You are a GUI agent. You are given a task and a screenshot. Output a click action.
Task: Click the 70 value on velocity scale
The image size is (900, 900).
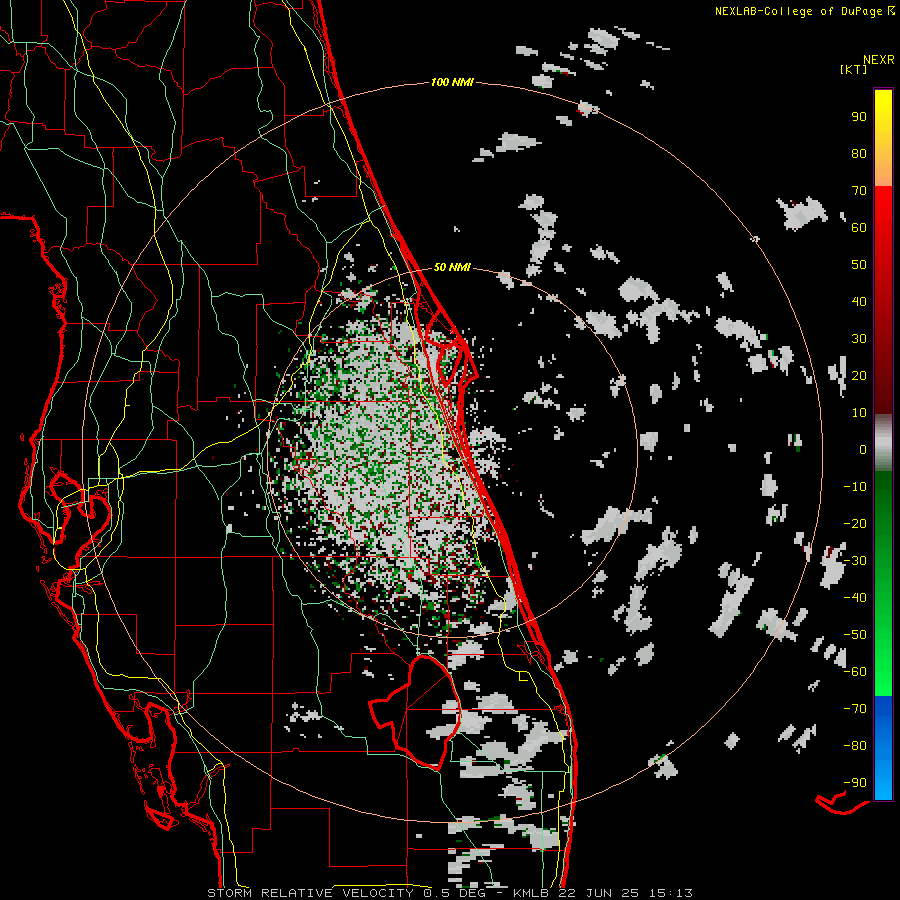click(859, 191)
